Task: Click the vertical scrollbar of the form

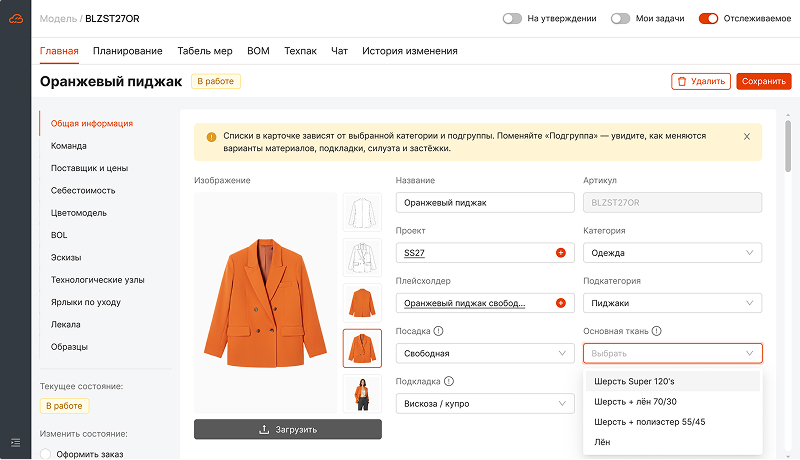Action: pyautogui.click(x=788, y=146)
